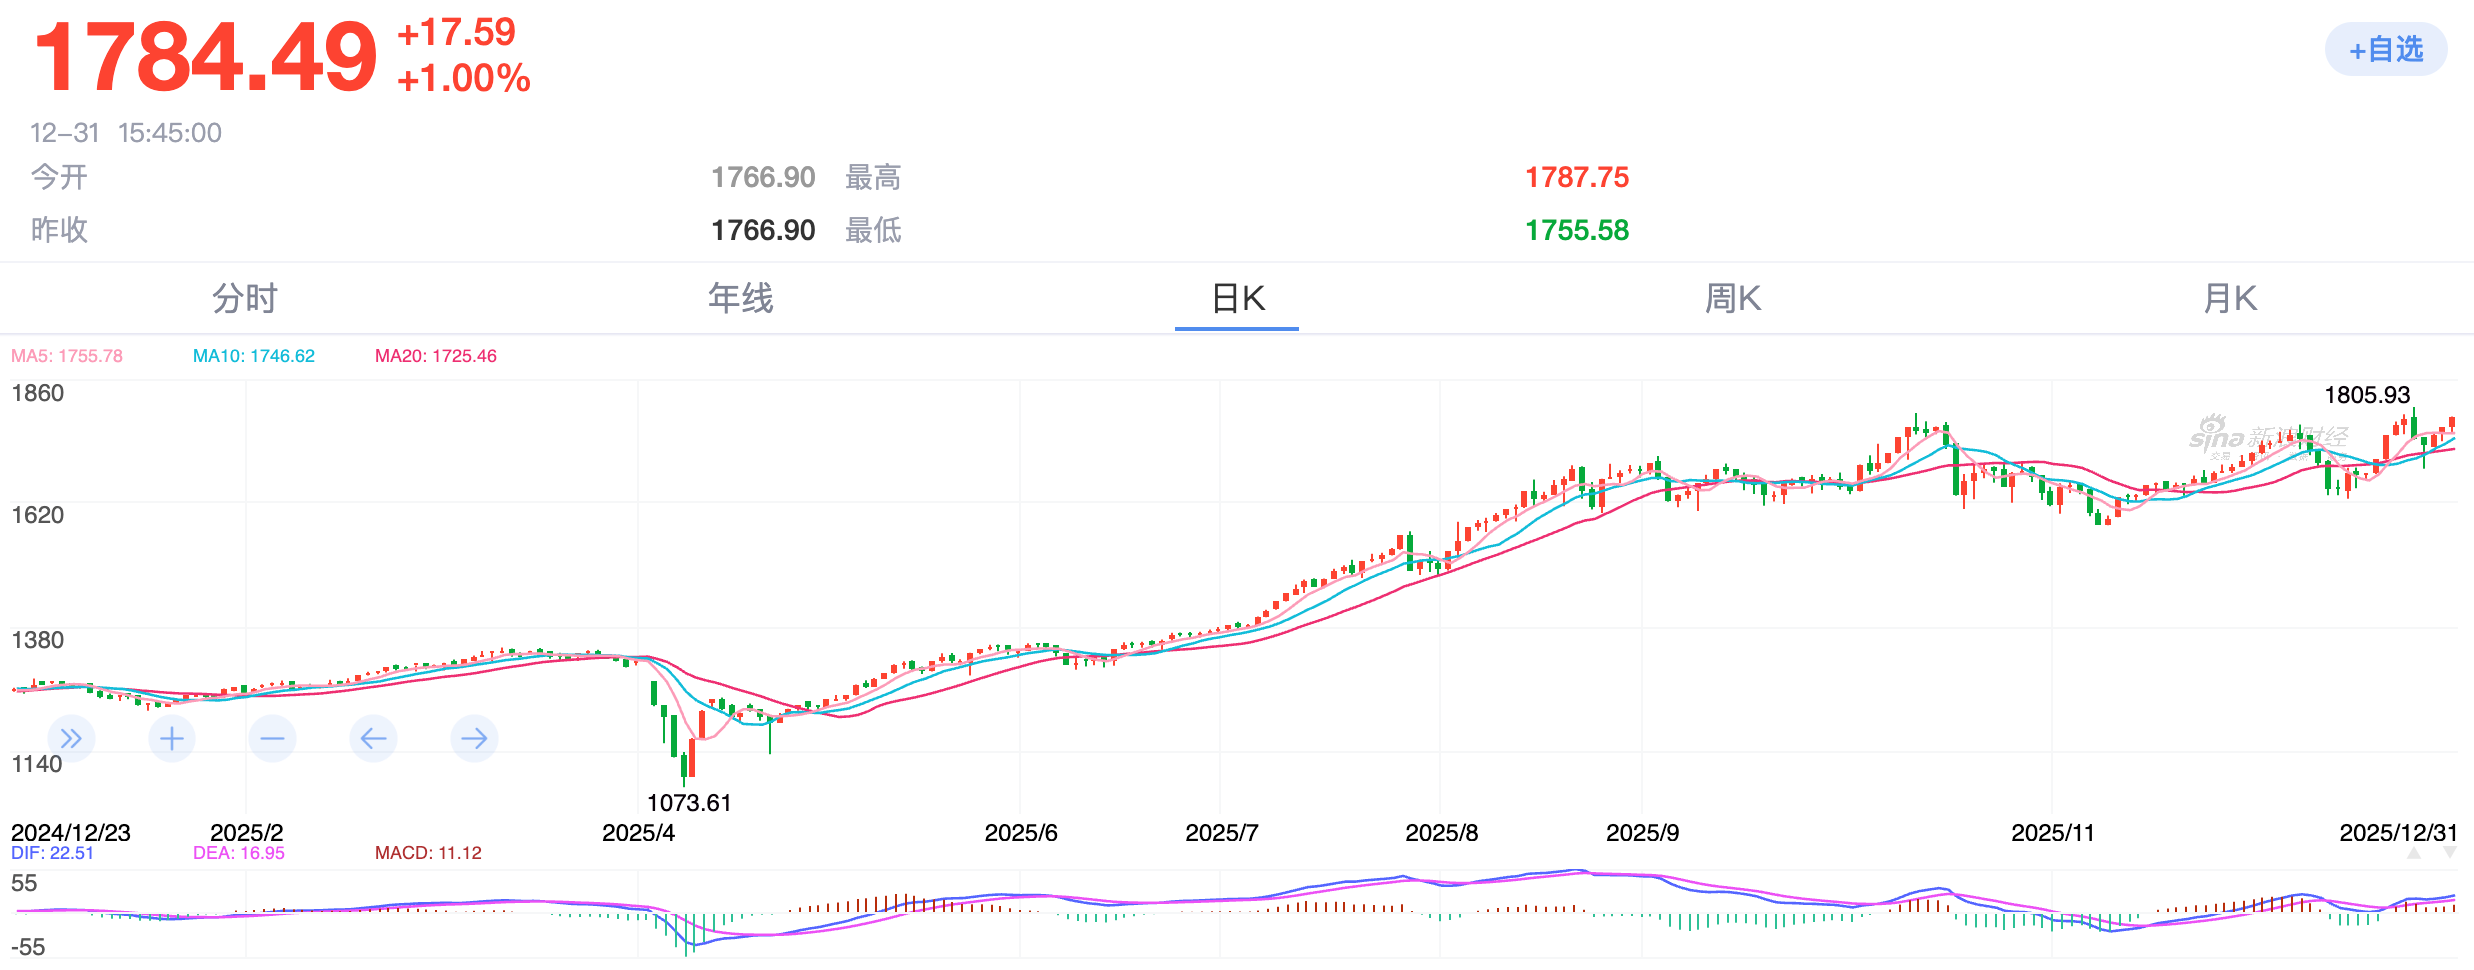Image resolution: width=2474 pixels, height=970 pixels.
Task: Zoom out chart with minus icon
Action: 272,738
